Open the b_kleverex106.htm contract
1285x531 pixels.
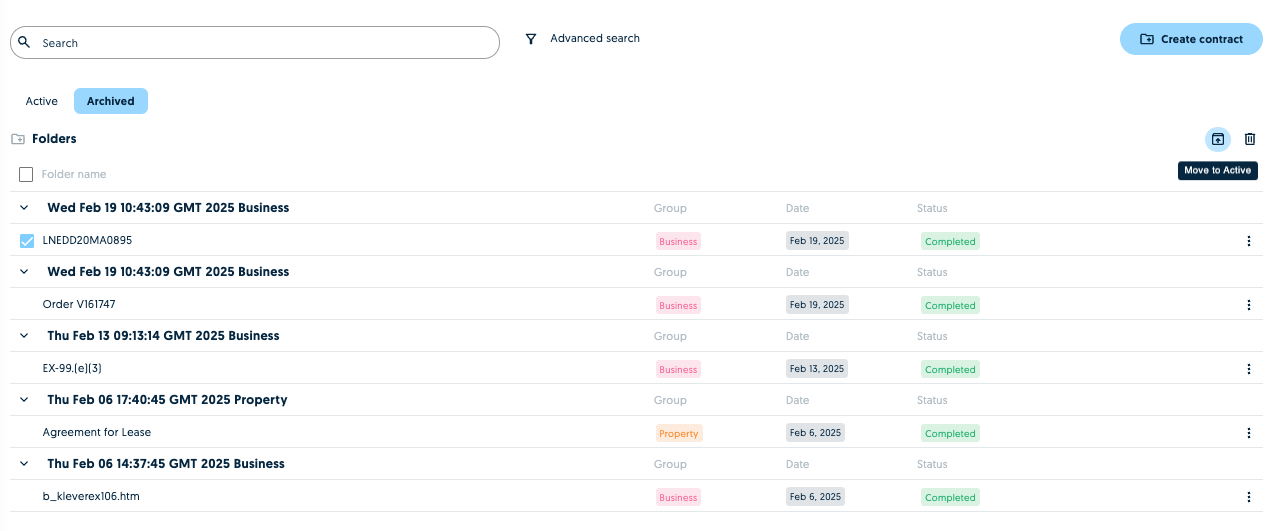click(x=91, y=496)
